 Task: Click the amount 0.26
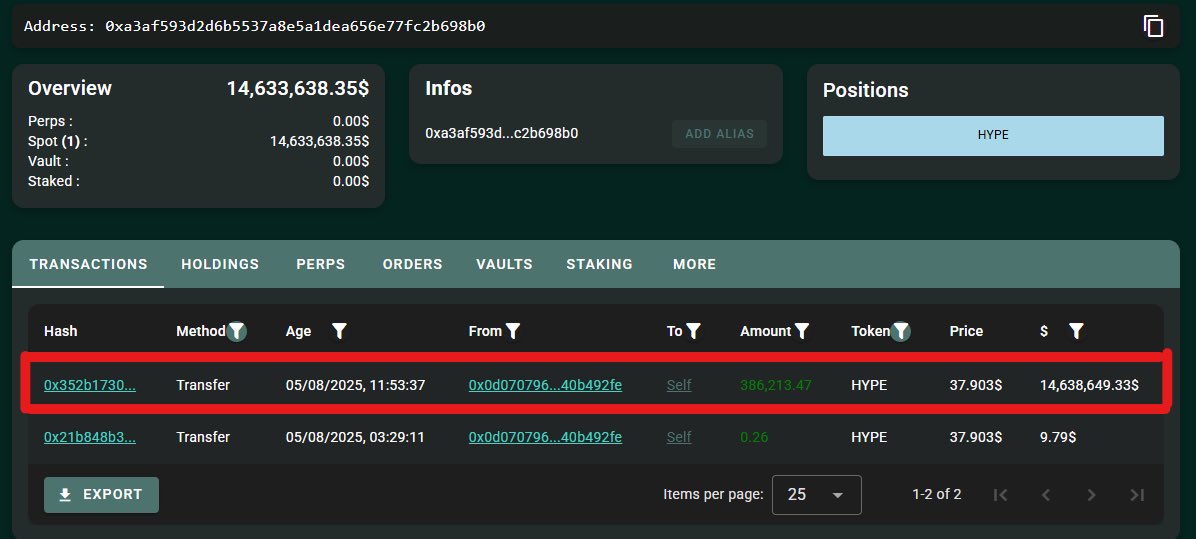click(x=754, y=437)
